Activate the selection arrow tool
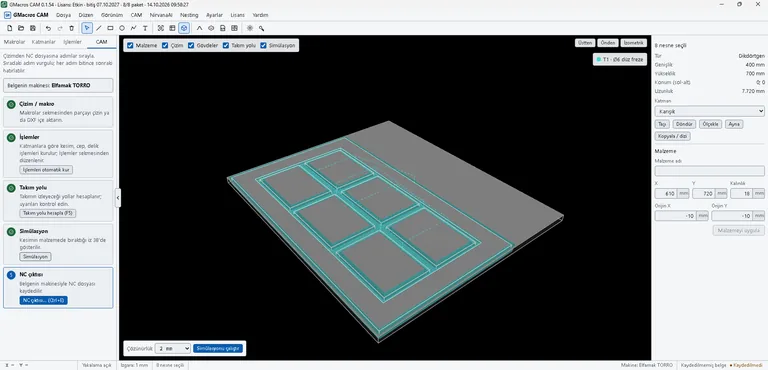This screenshot has height=370, width=768. [87, 28]
